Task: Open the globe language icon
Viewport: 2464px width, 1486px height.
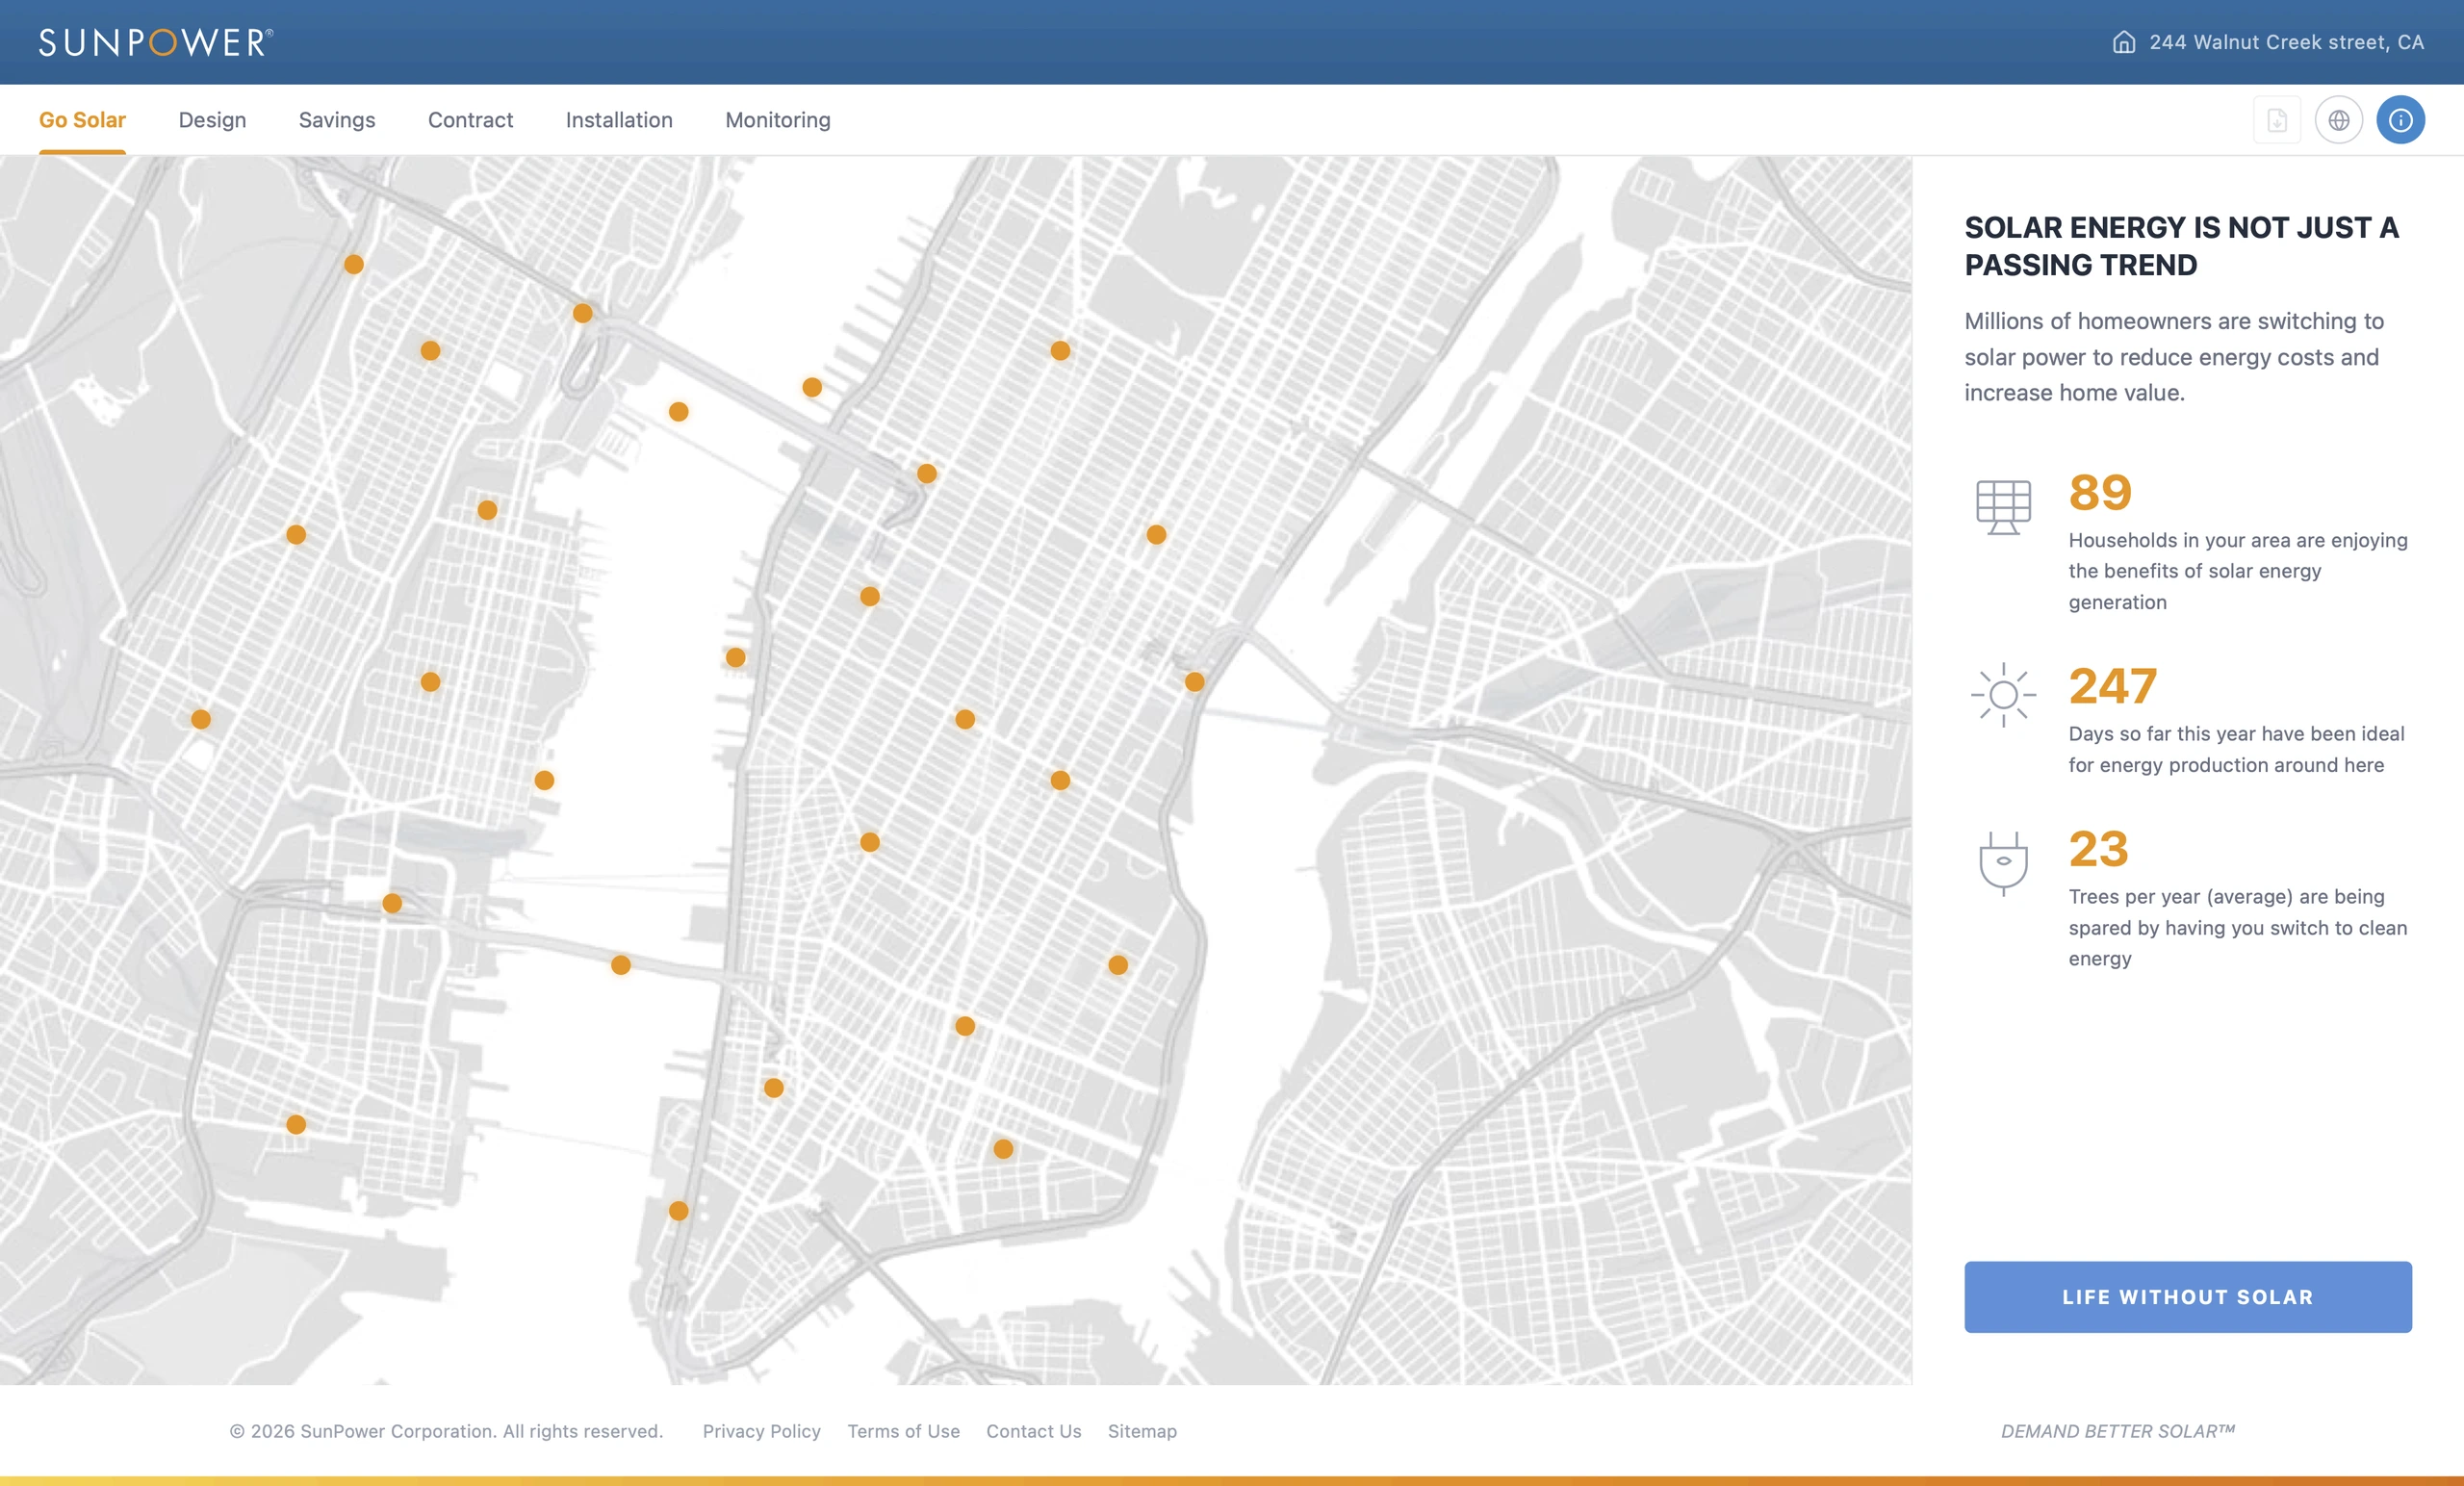Action: pos(2338,120)
